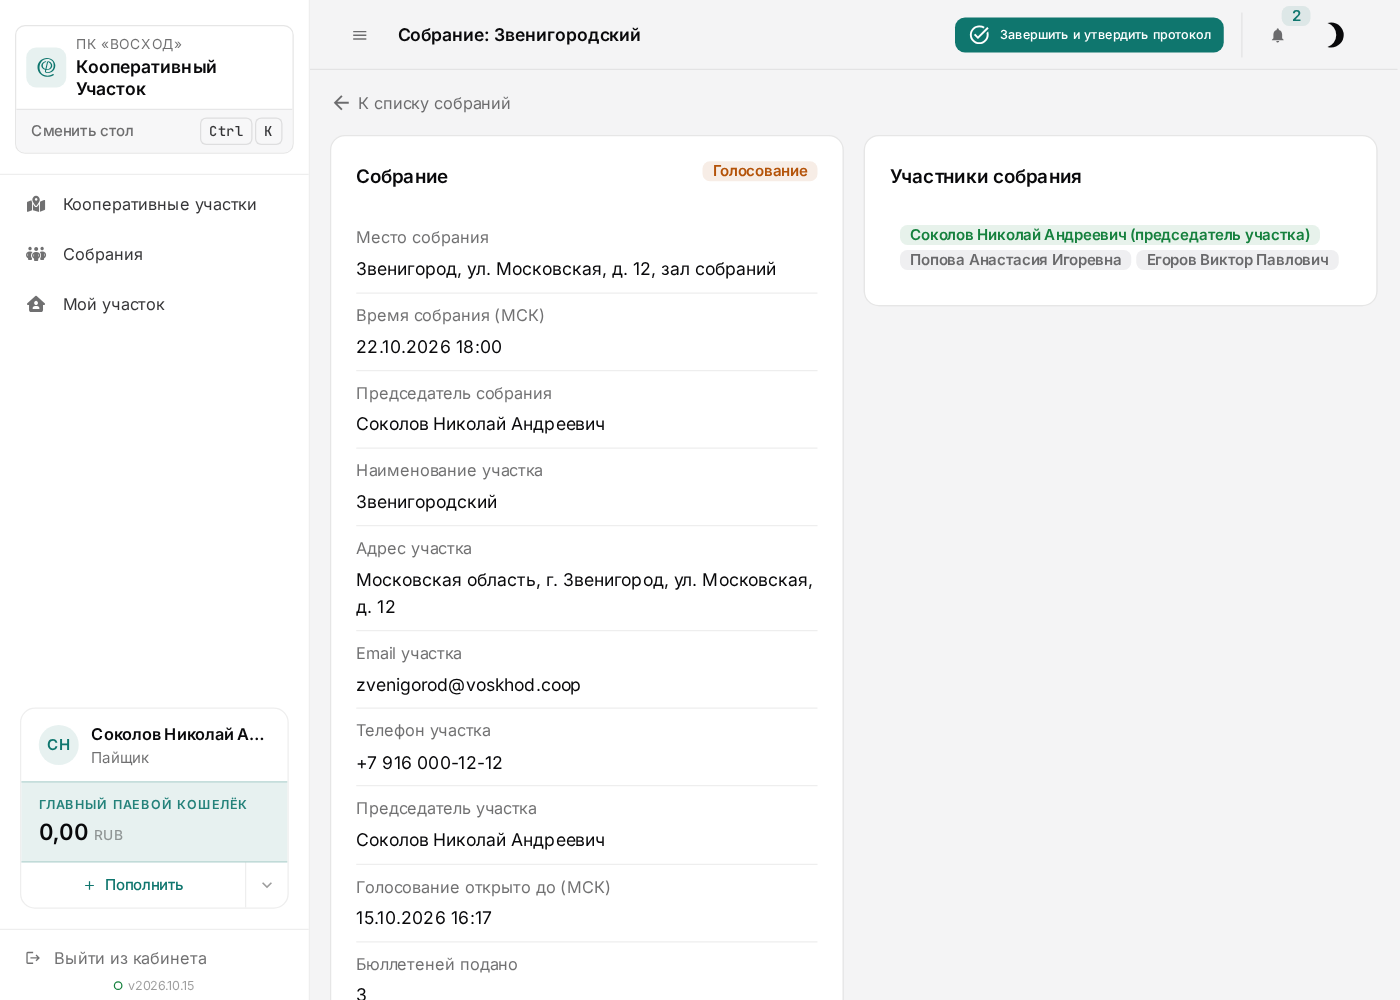This screenshot has height=1000, width=1400.
Task: Click phone number +7 916 000-12-12
Action: point(429,763)
